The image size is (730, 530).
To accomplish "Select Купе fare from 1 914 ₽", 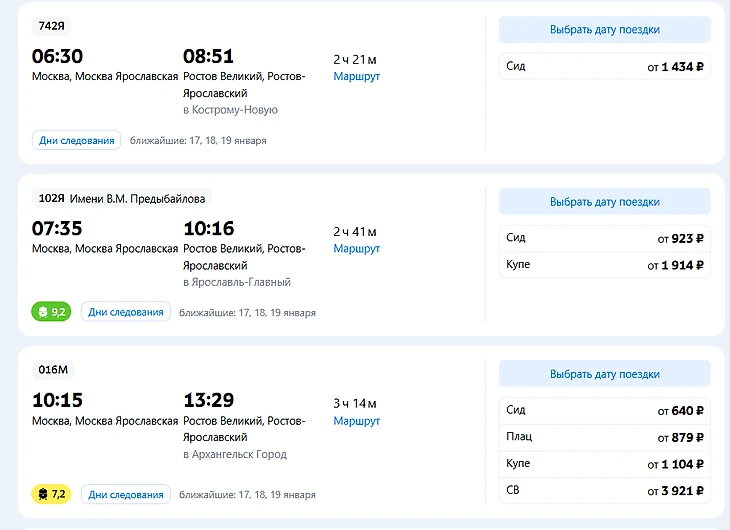I will [604, 265].
